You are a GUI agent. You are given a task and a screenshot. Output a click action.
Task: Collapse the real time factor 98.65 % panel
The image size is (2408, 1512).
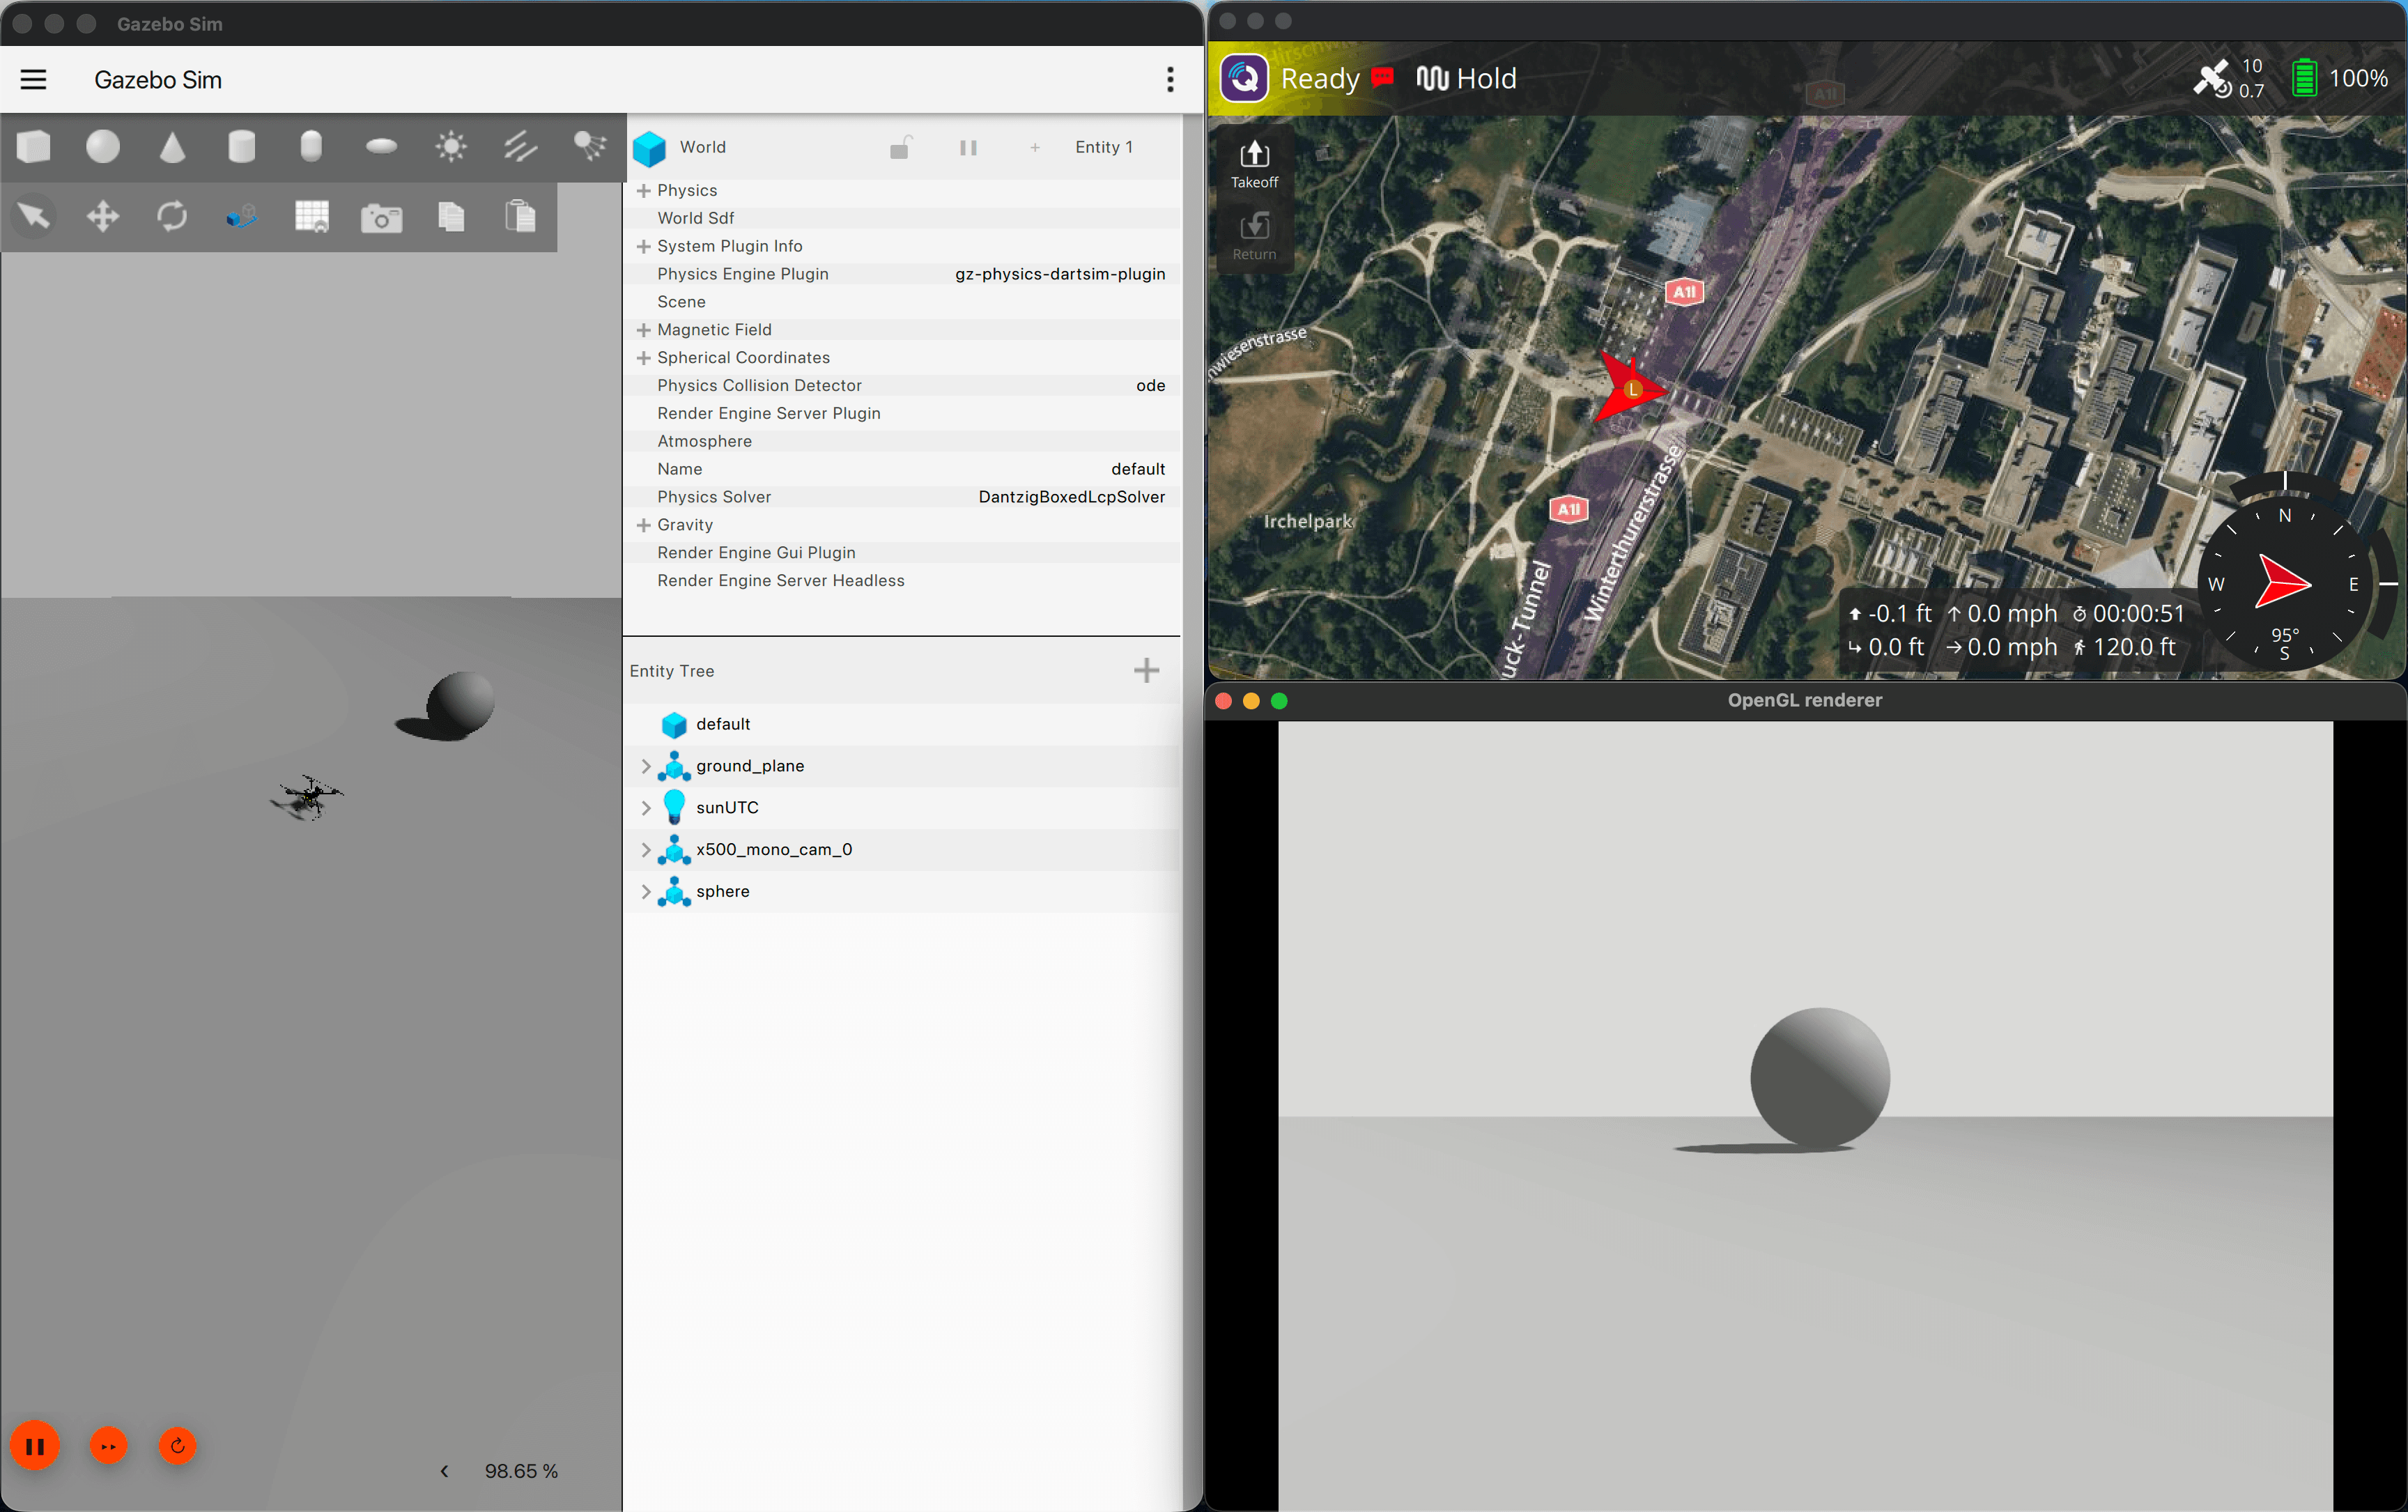[444, 1471]
